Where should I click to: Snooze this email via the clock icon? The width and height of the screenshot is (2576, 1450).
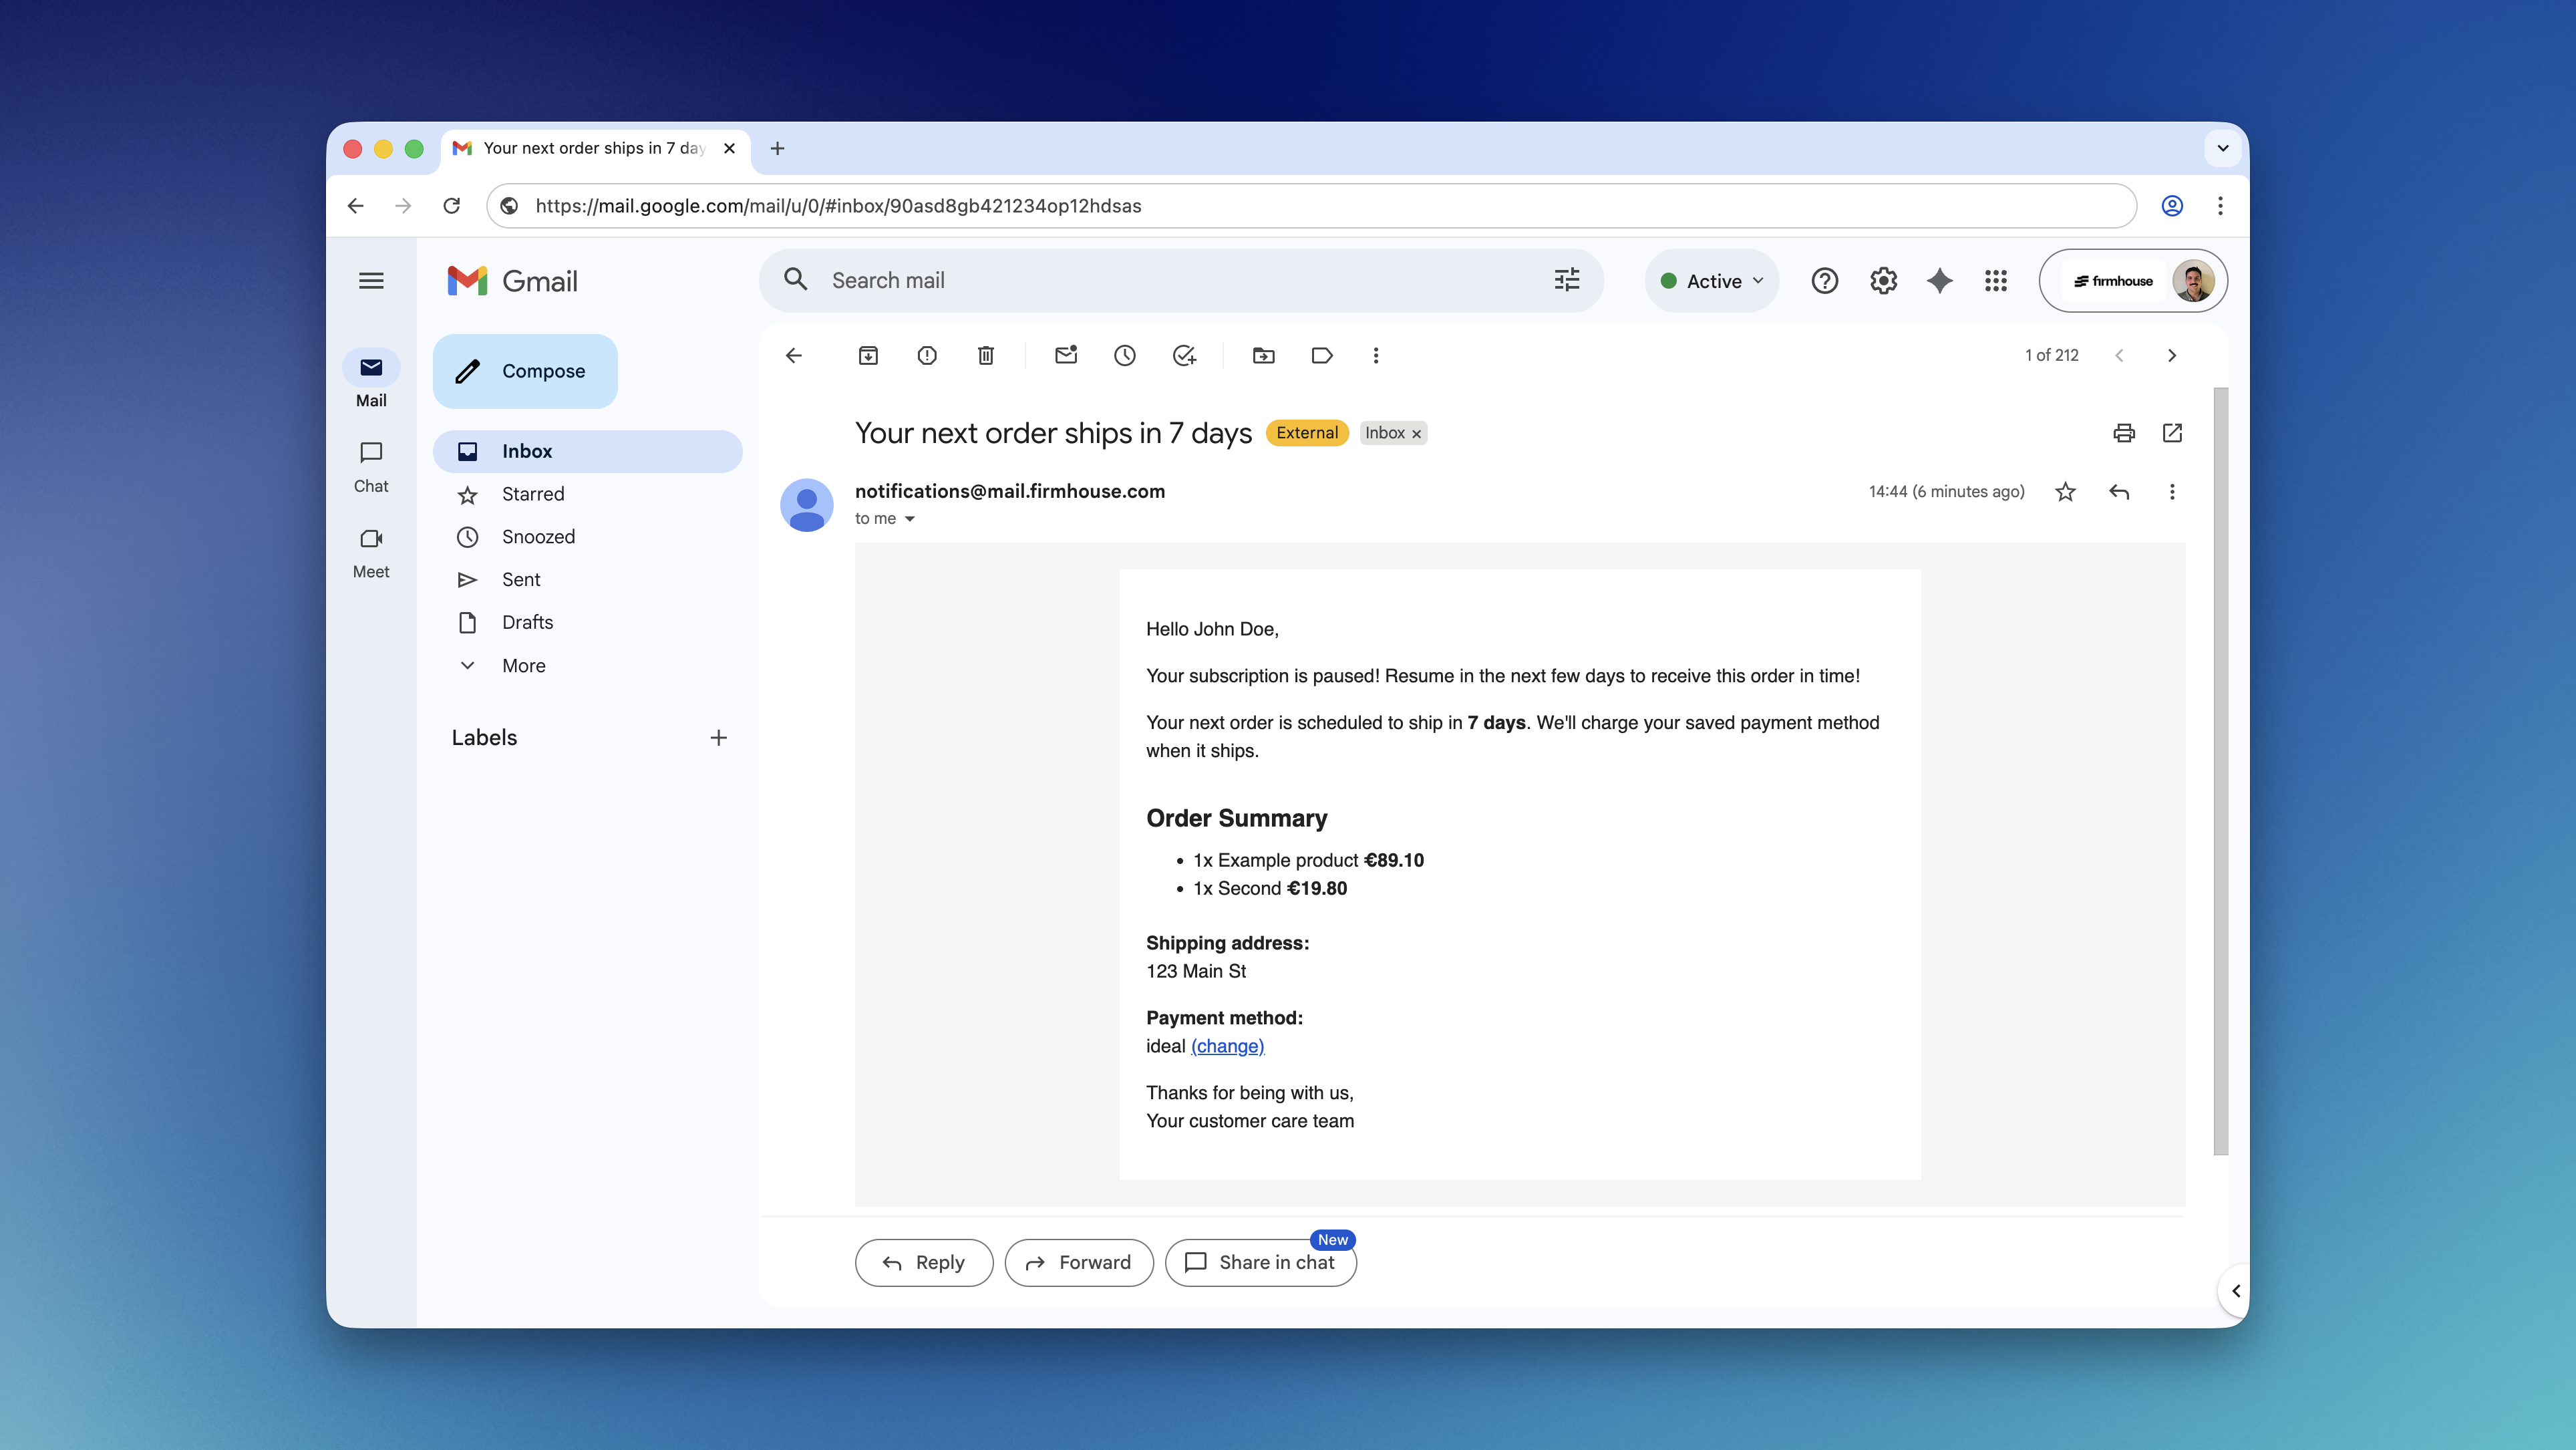pos(1124,355)
